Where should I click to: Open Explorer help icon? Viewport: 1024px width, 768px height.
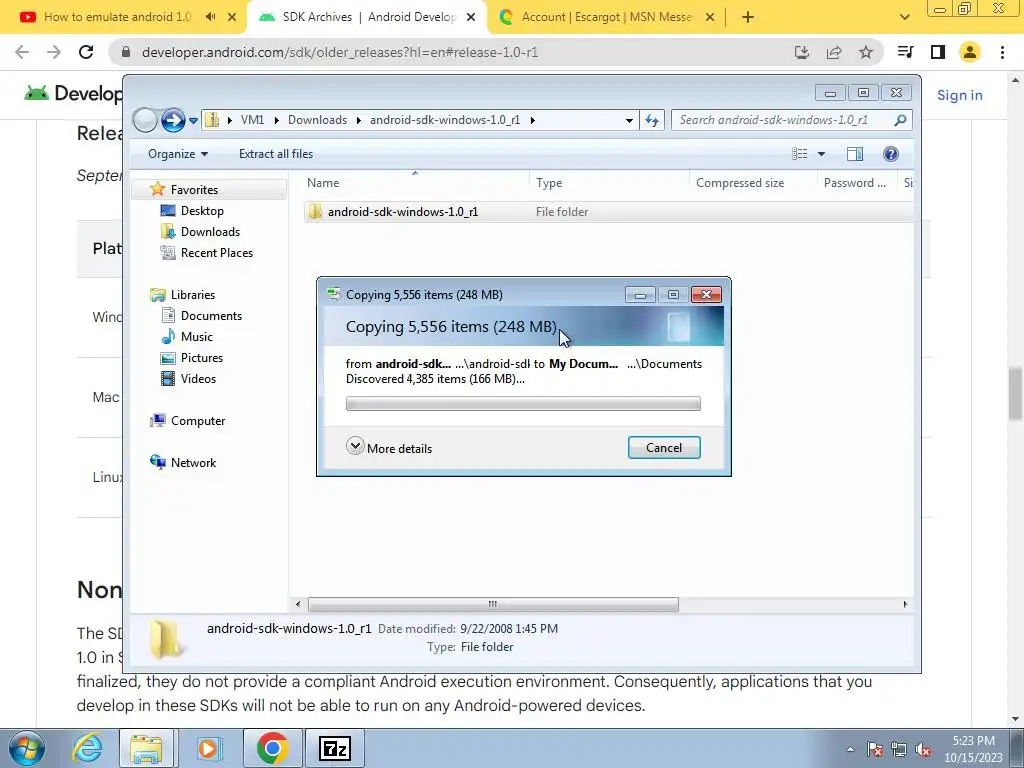click(x=891, y=154)
